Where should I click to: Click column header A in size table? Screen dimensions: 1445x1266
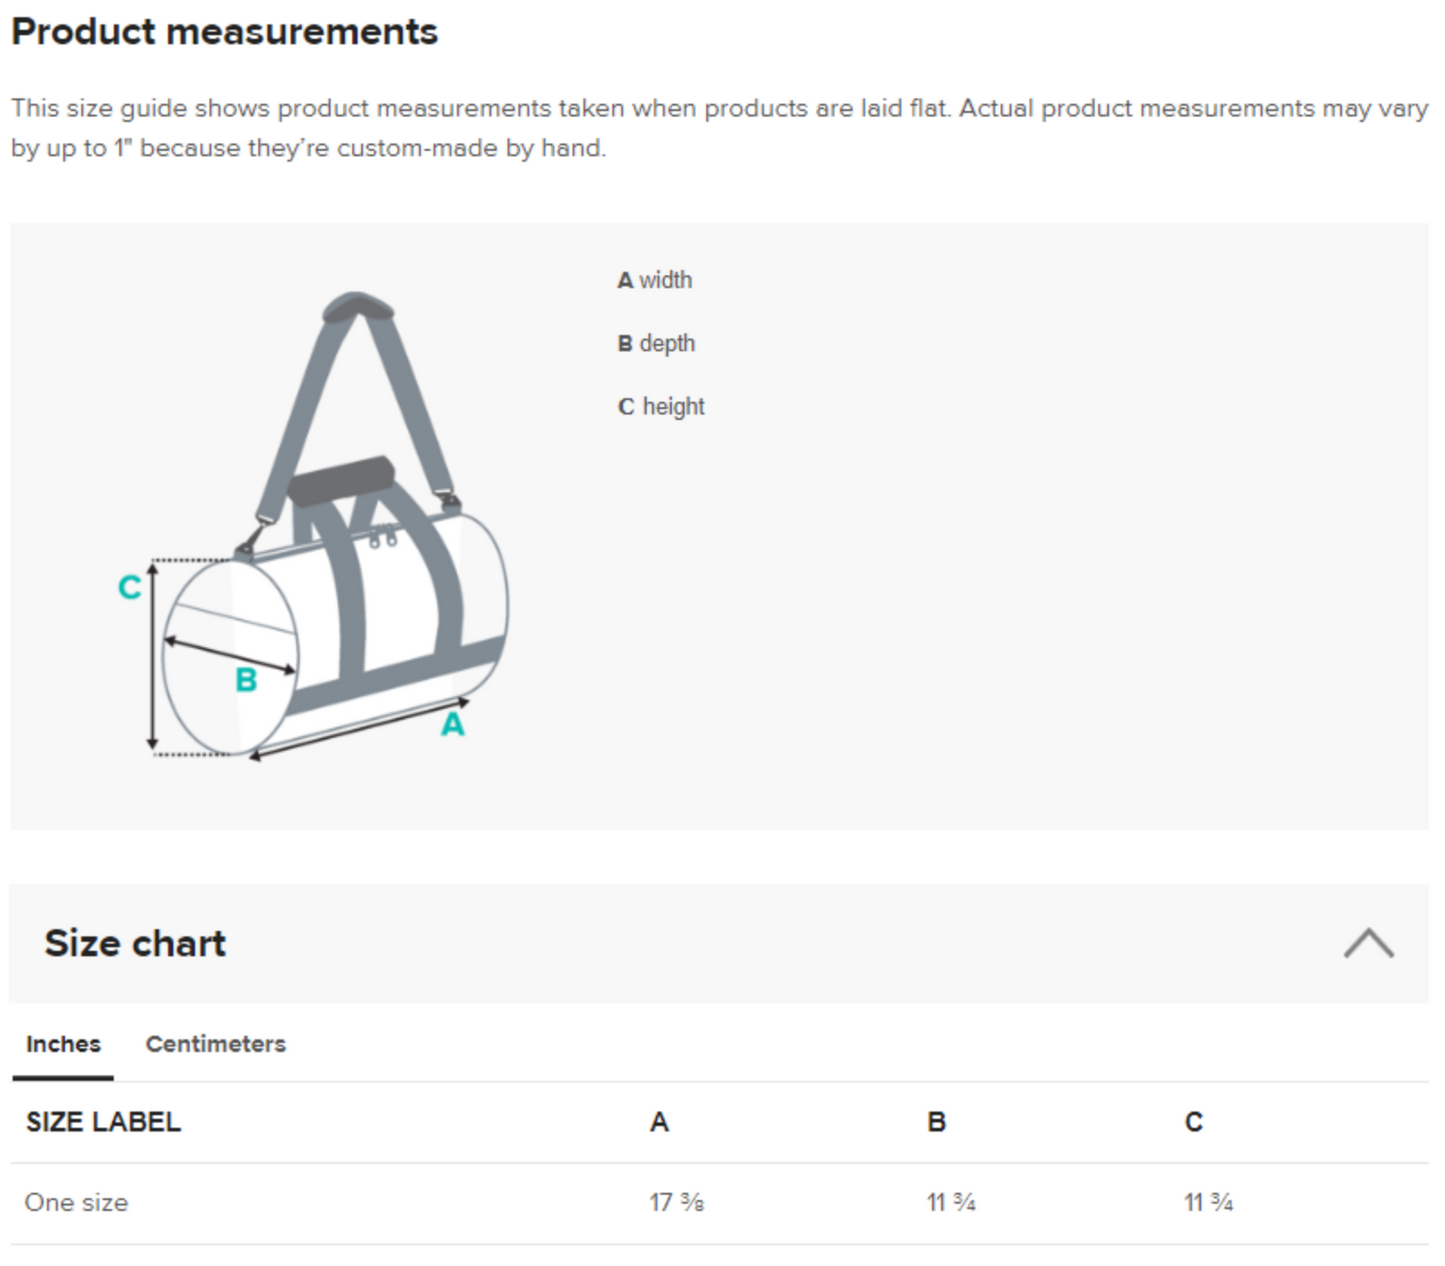(659, 1122)
